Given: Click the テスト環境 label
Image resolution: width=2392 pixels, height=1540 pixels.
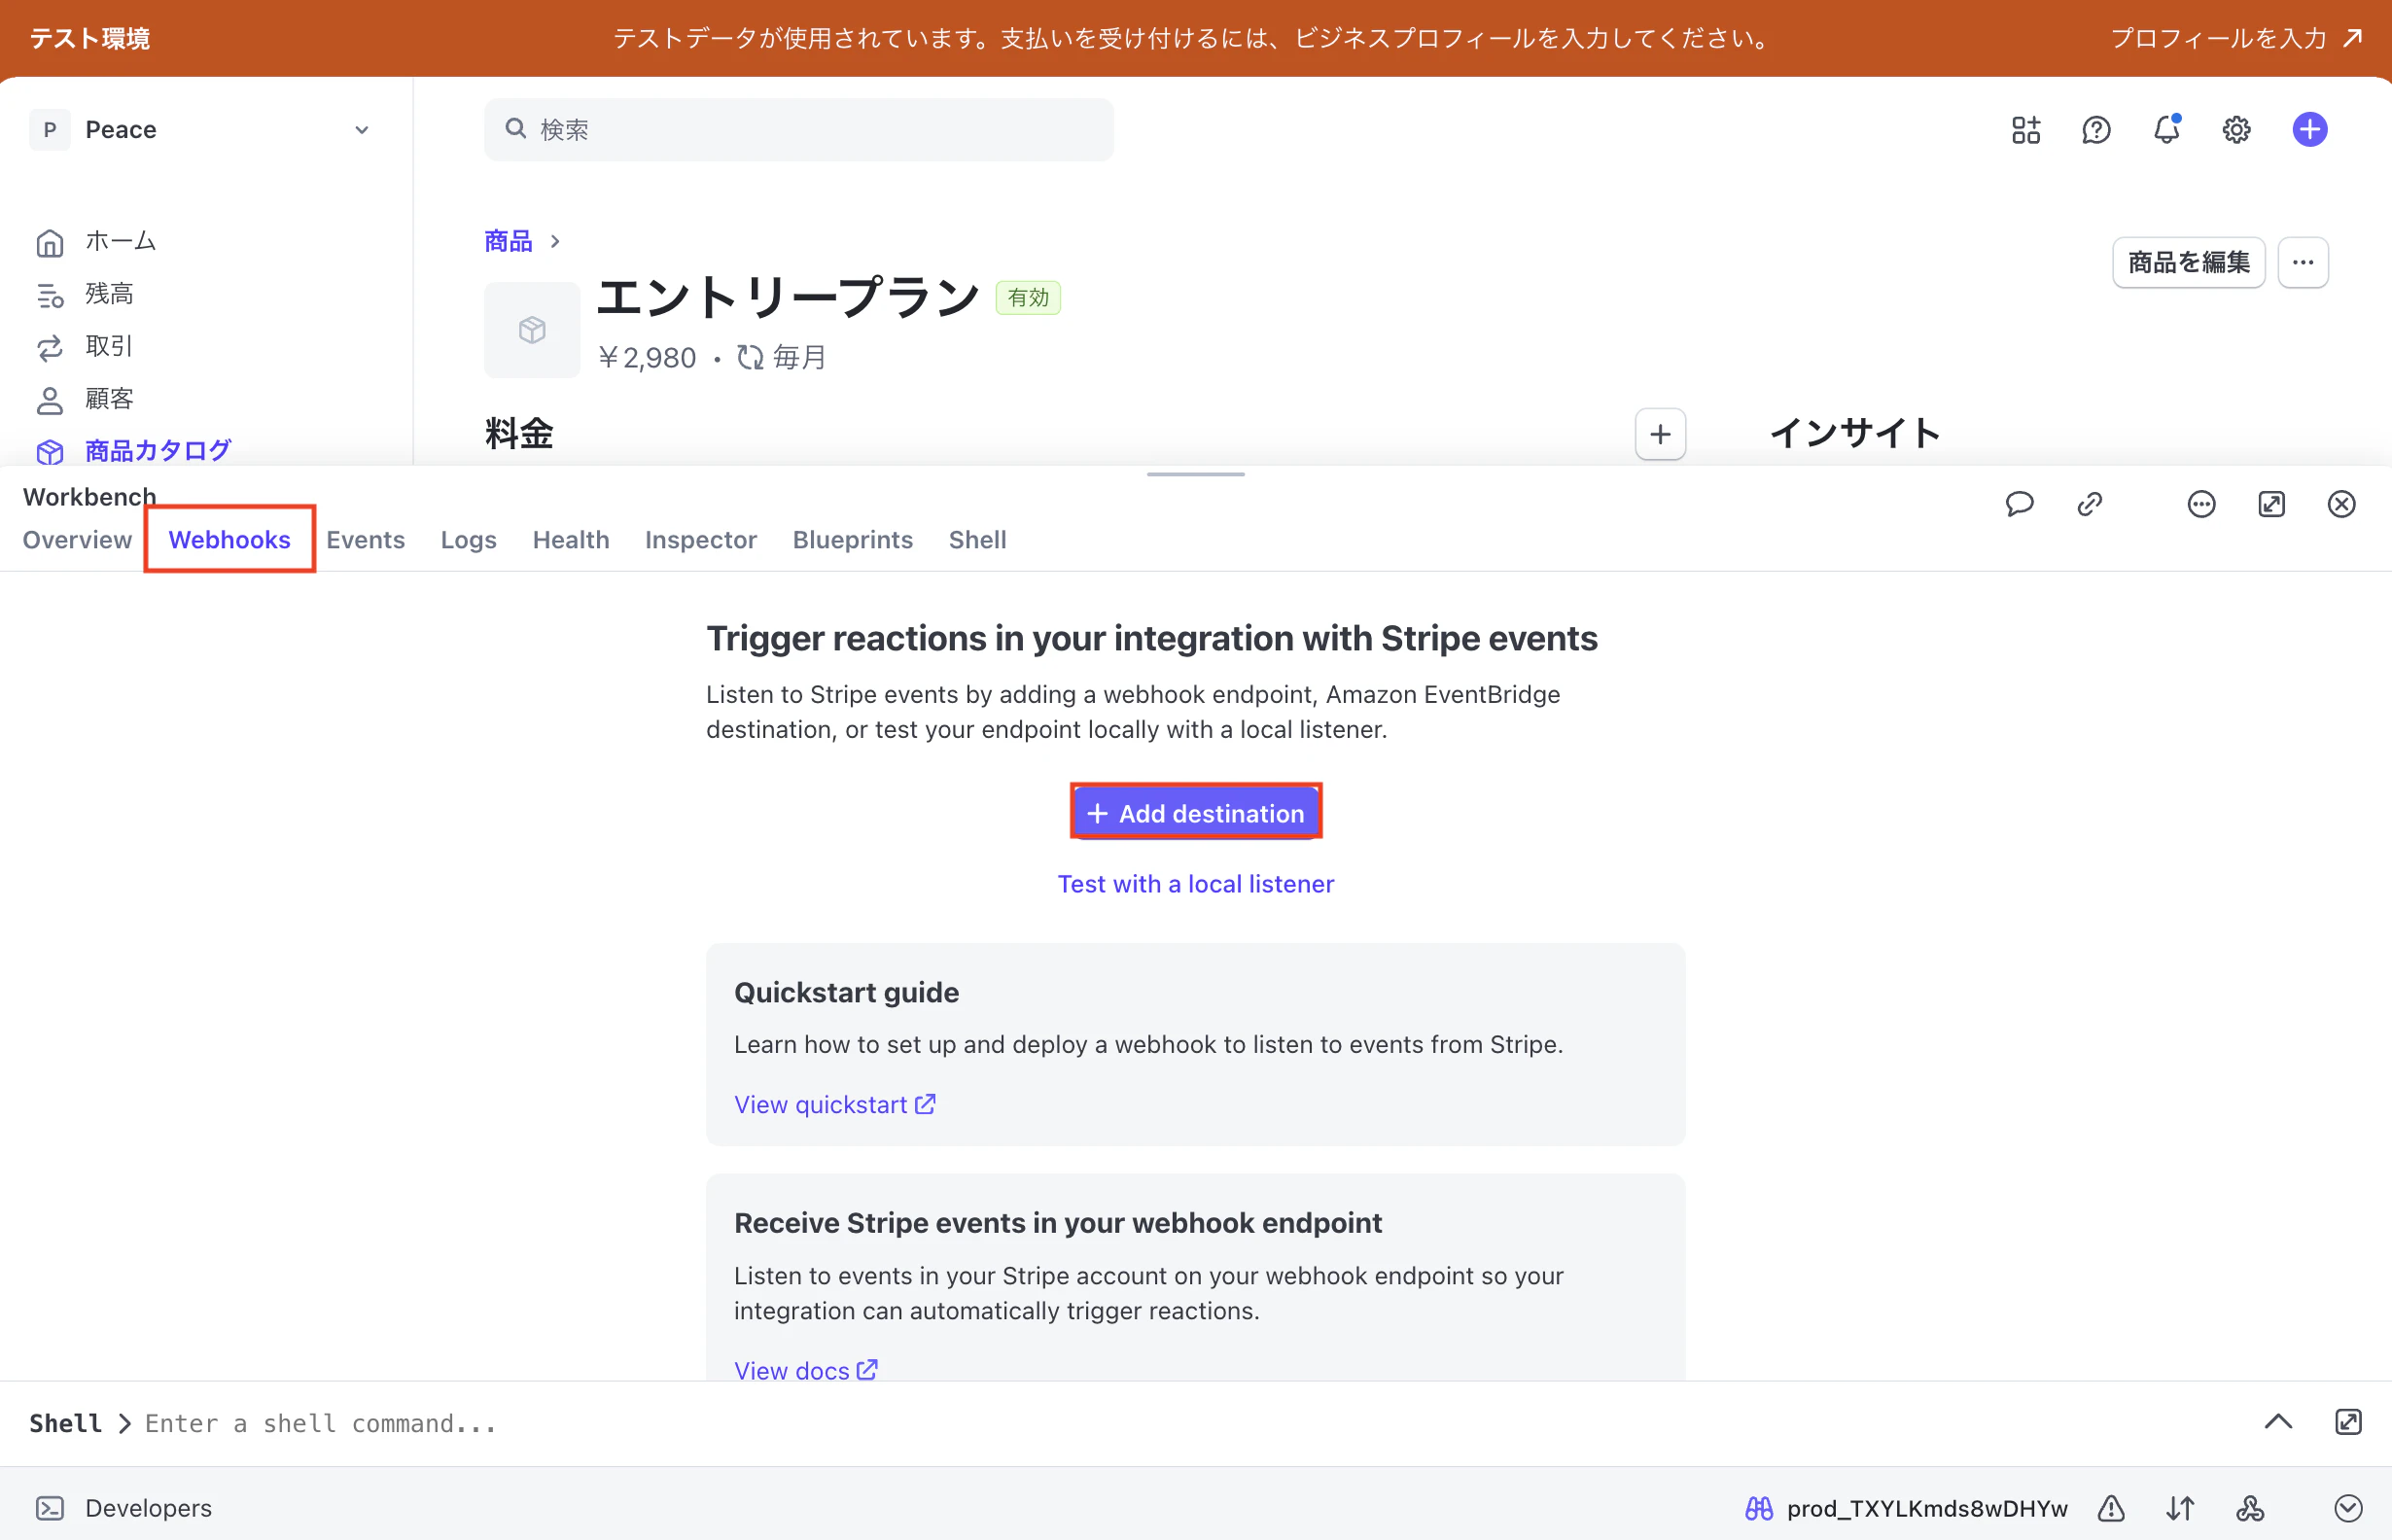Looking at the screenshot, I should pos(89,38).
